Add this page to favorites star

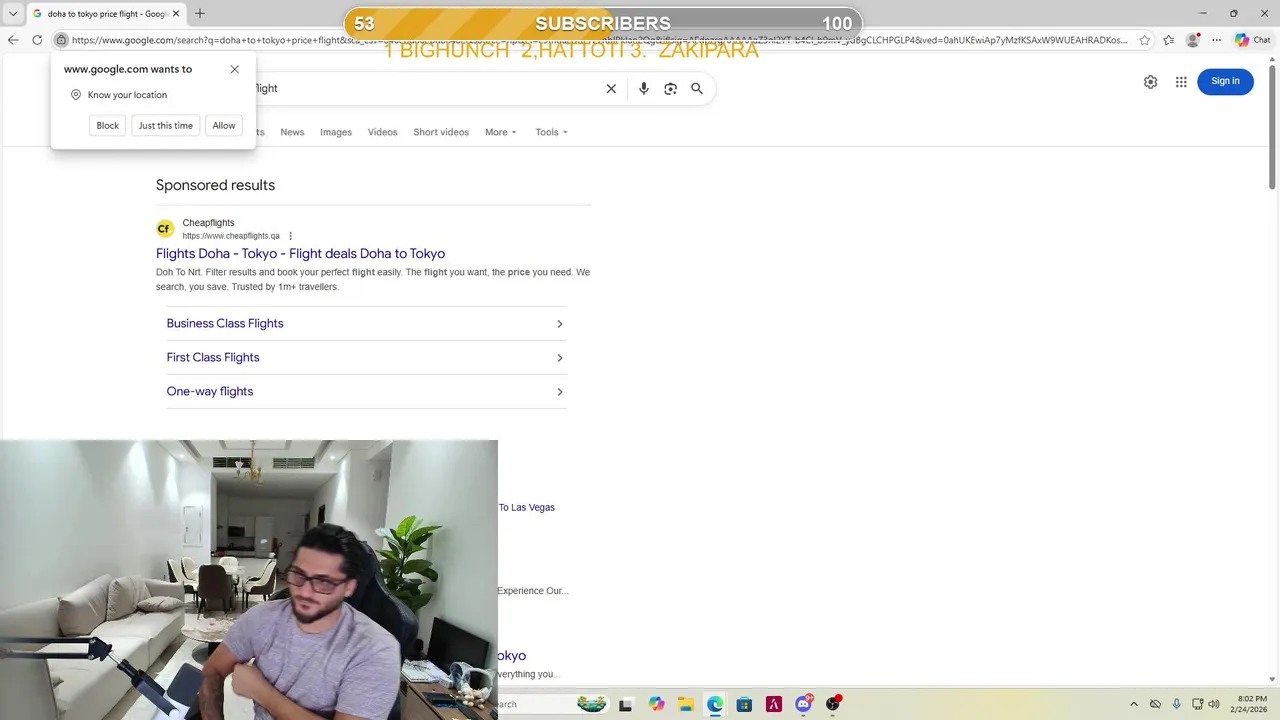(1145, 40)
